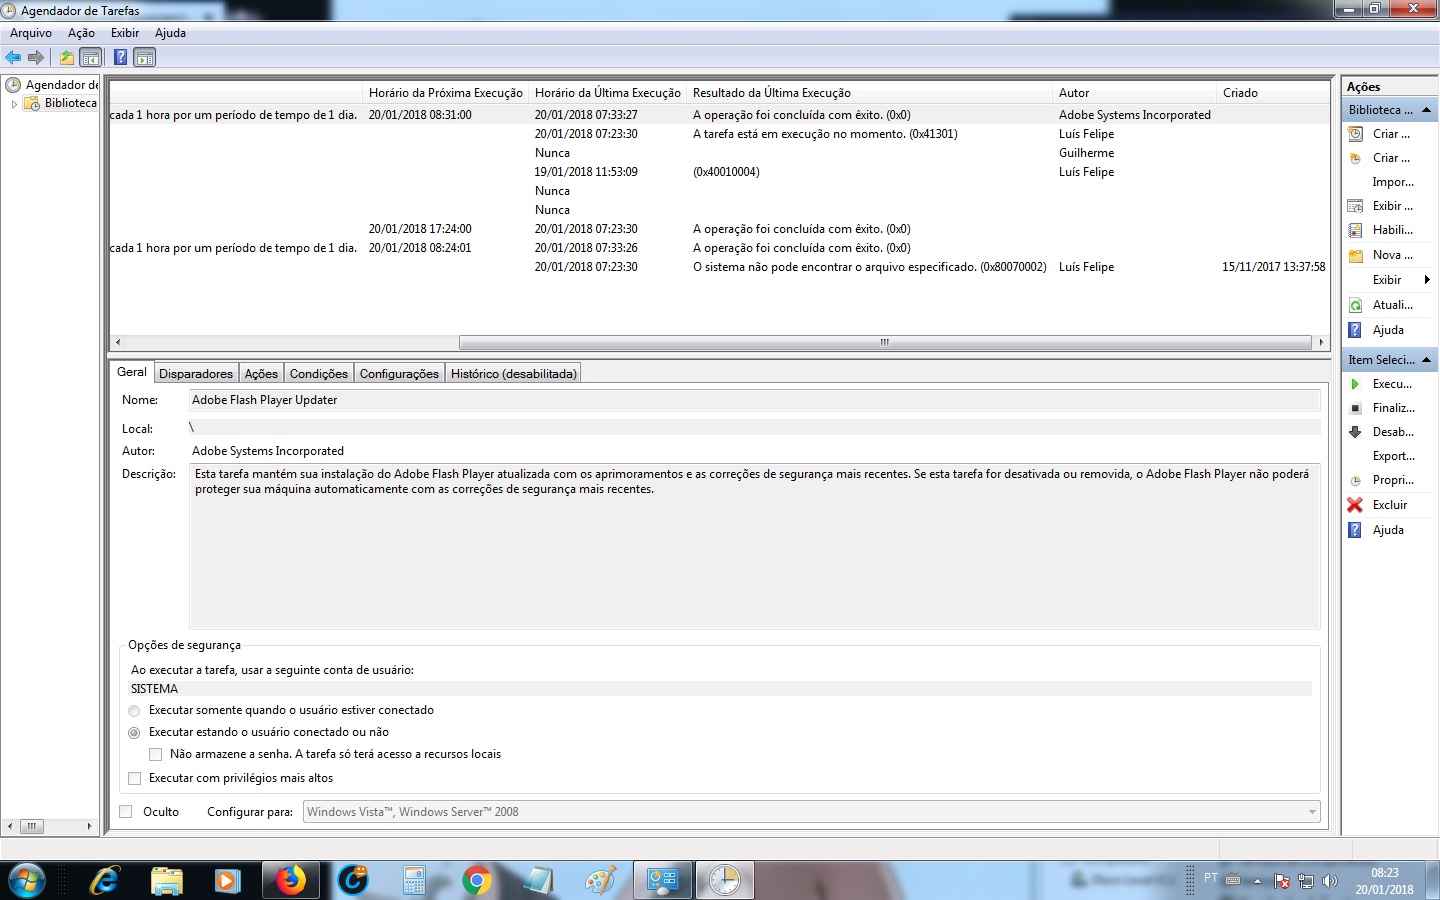The height and width of the screenshot is (900, 1440).
Task: Open the Ação menu
Action: (81, 33)
